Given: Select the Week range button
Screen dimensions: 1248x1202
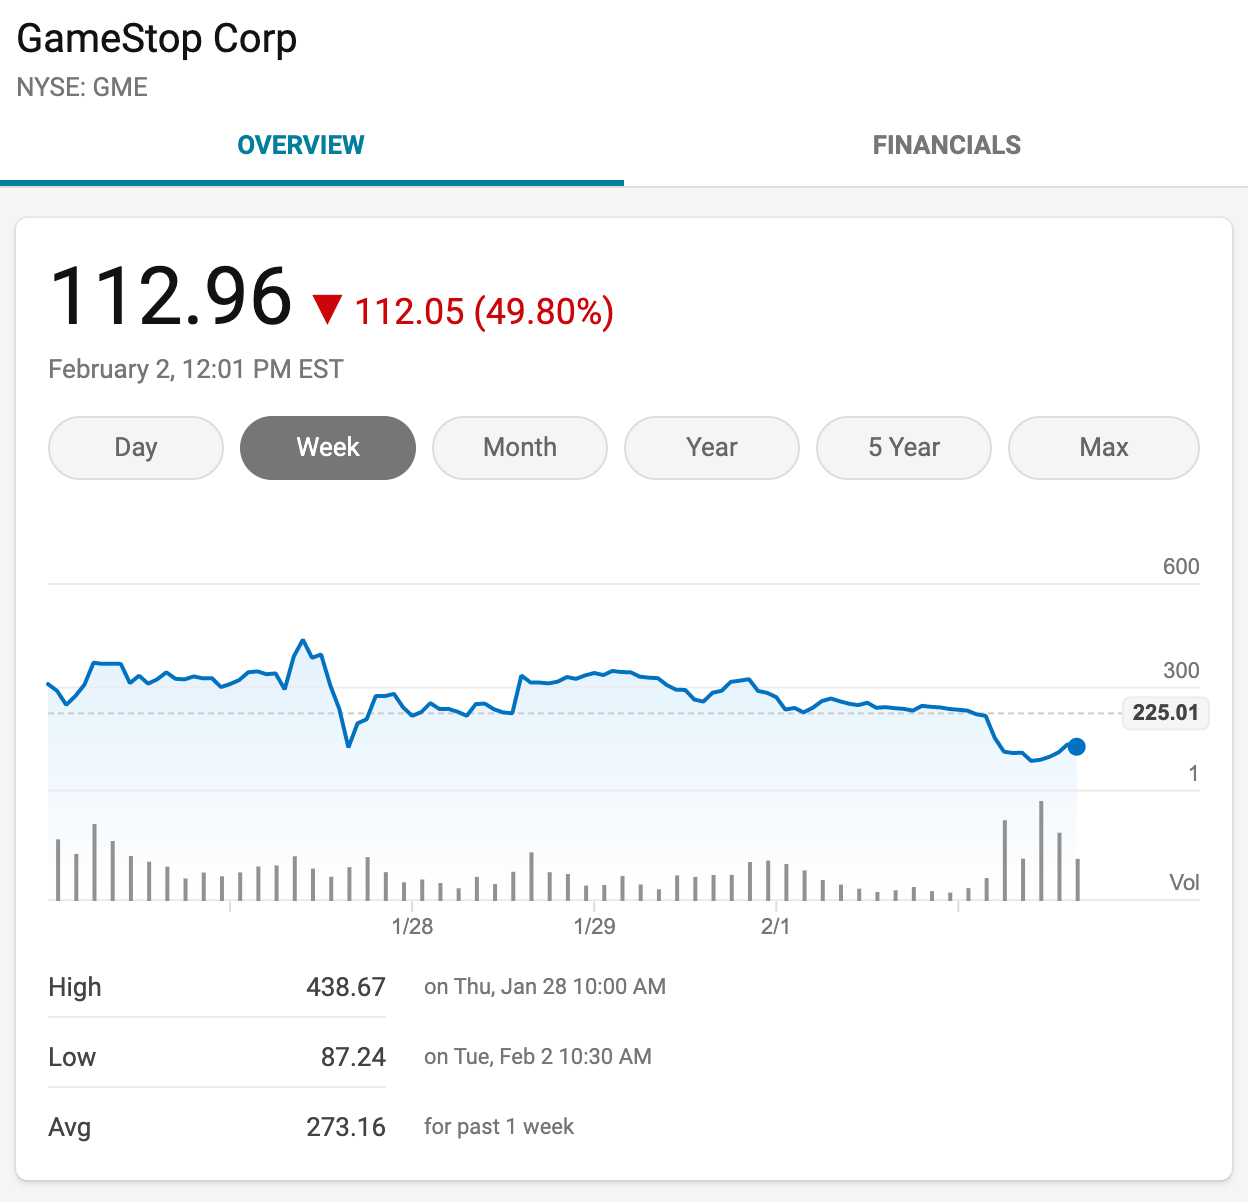Looking at the screenshot, I should tap(328, 448).
